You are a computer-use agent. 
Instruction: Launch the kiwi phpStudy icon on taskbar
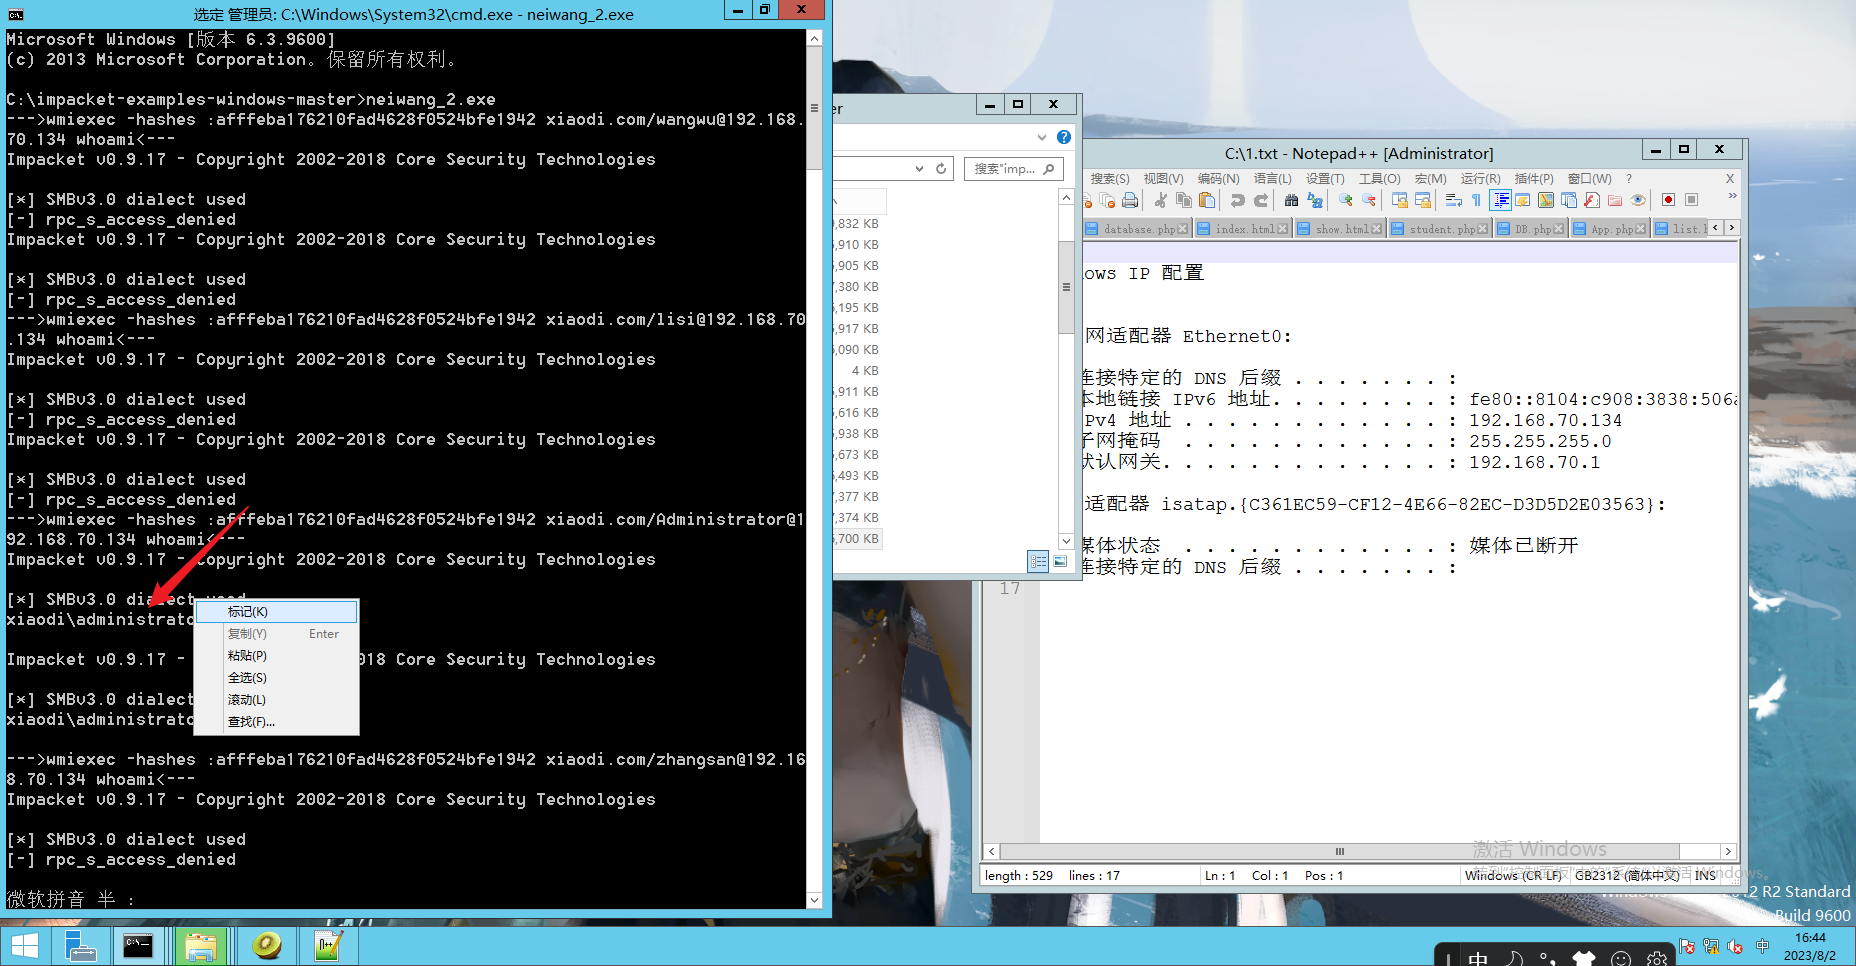point(266,945)
